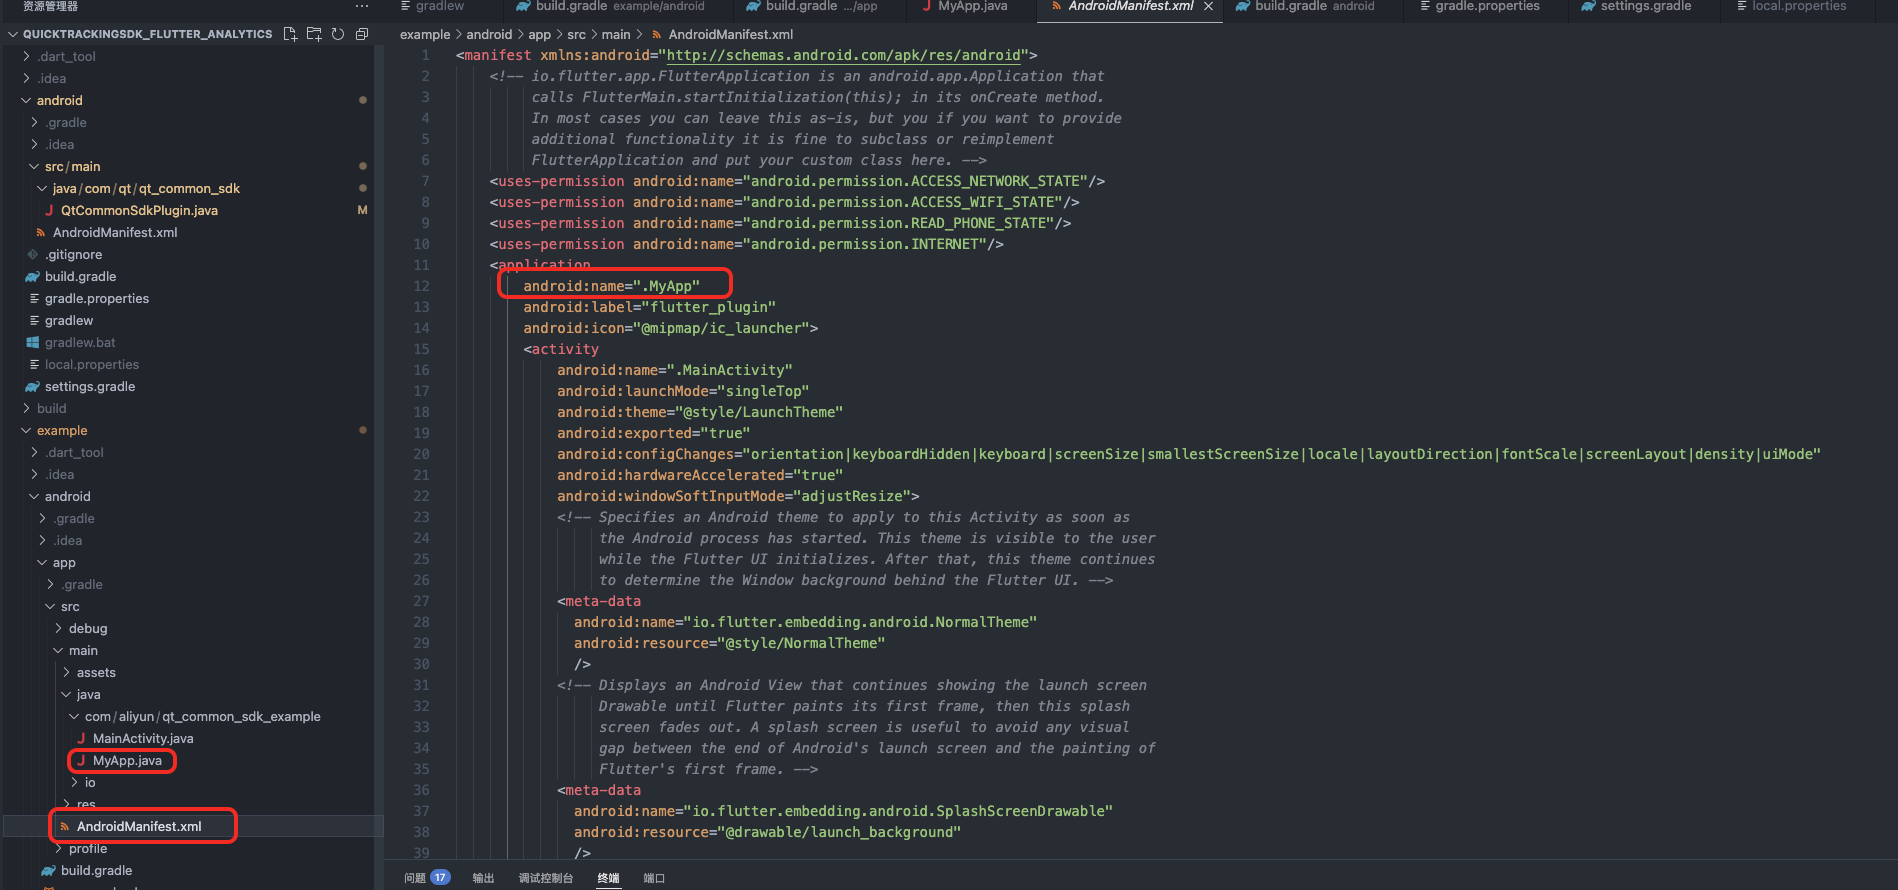Click the AndroidManifest.xml breadcrumb segment
Image resolution: width=1898 pixels, height=890 pixels.
click(x=731, y=34)
